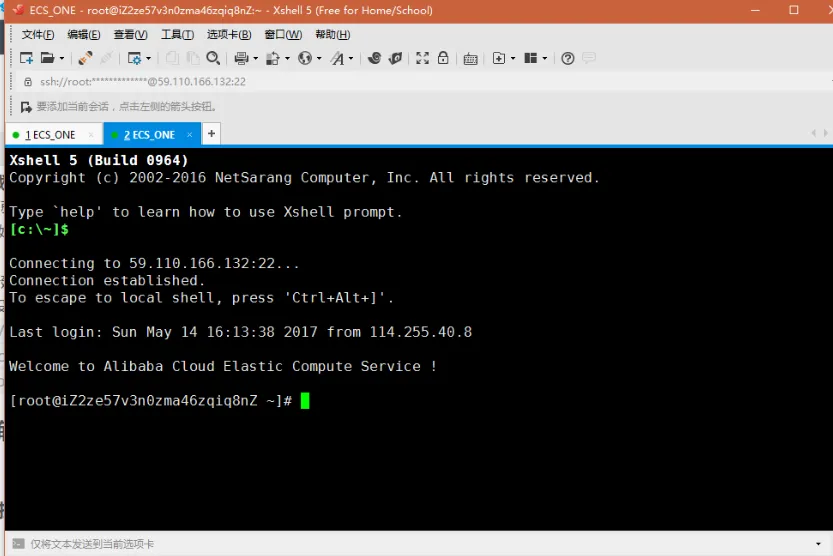Click the Lock screen padlock icon
Image resolution: width=833 pixels, height=556 pixels.
point(443,58)
